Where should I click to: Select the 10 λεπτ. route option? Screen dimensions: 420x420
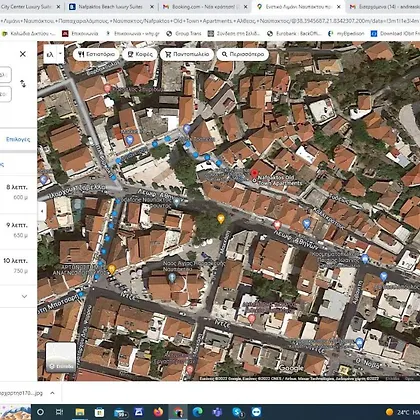[18, 266]
